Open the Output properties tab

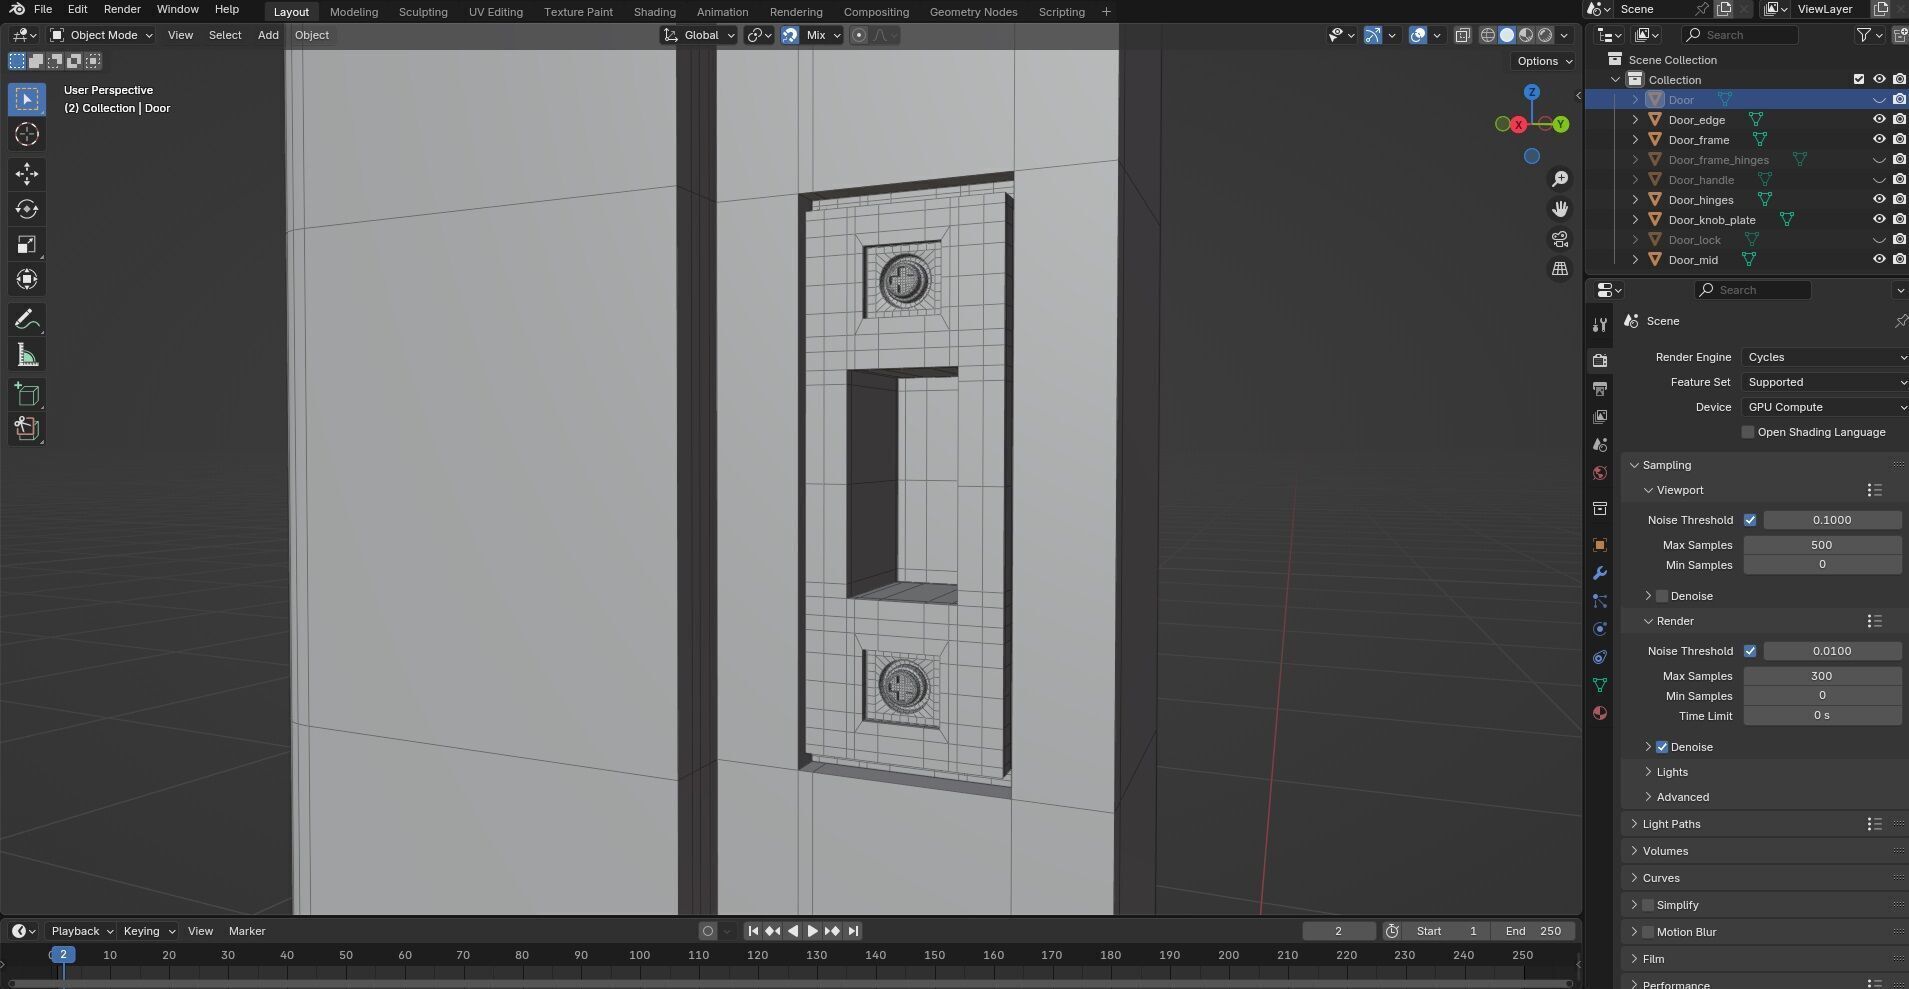[x=1600, y=388]
